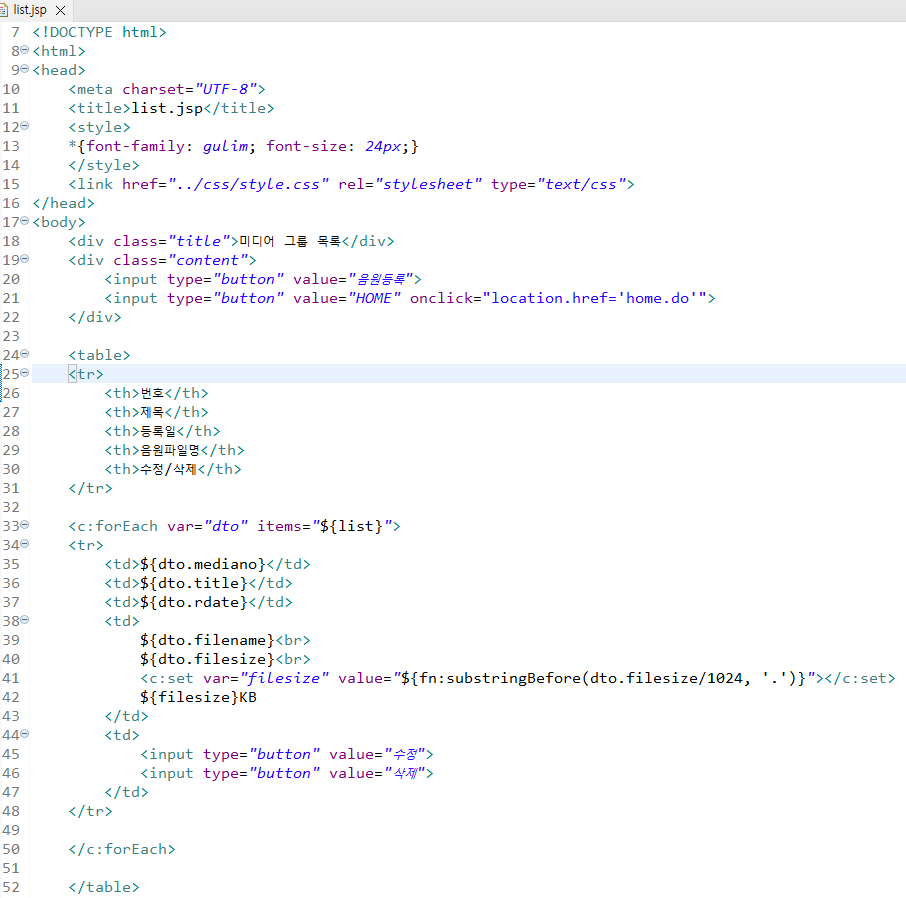Click the "../css/style.css" href value

tap(248, 184)
